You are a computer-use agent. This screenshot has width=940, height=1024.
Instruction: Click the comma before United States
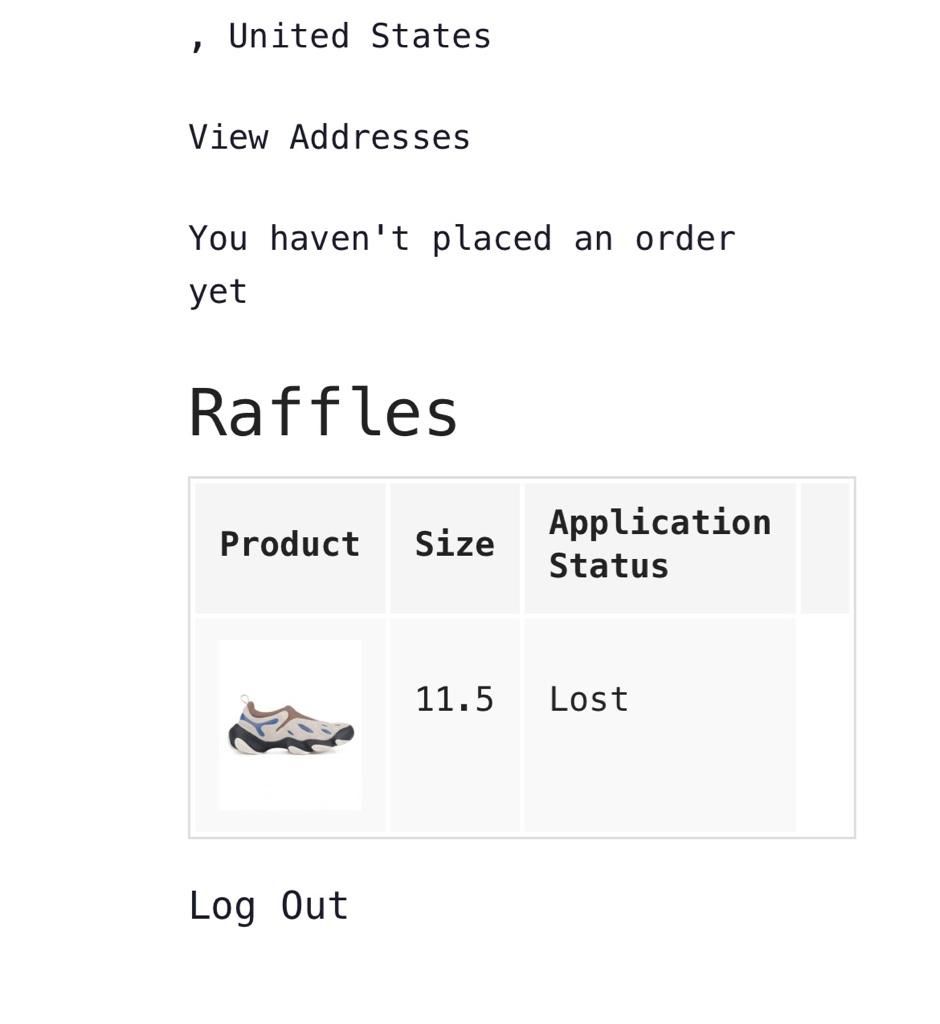198,42
